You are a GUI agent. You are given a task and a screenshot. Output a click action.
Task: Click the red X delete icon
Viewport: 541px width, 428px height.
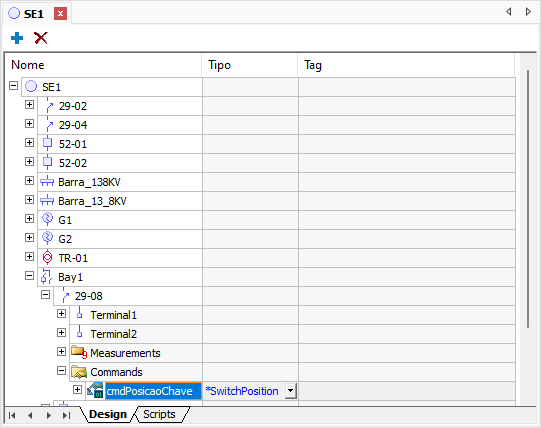point(41,38)
